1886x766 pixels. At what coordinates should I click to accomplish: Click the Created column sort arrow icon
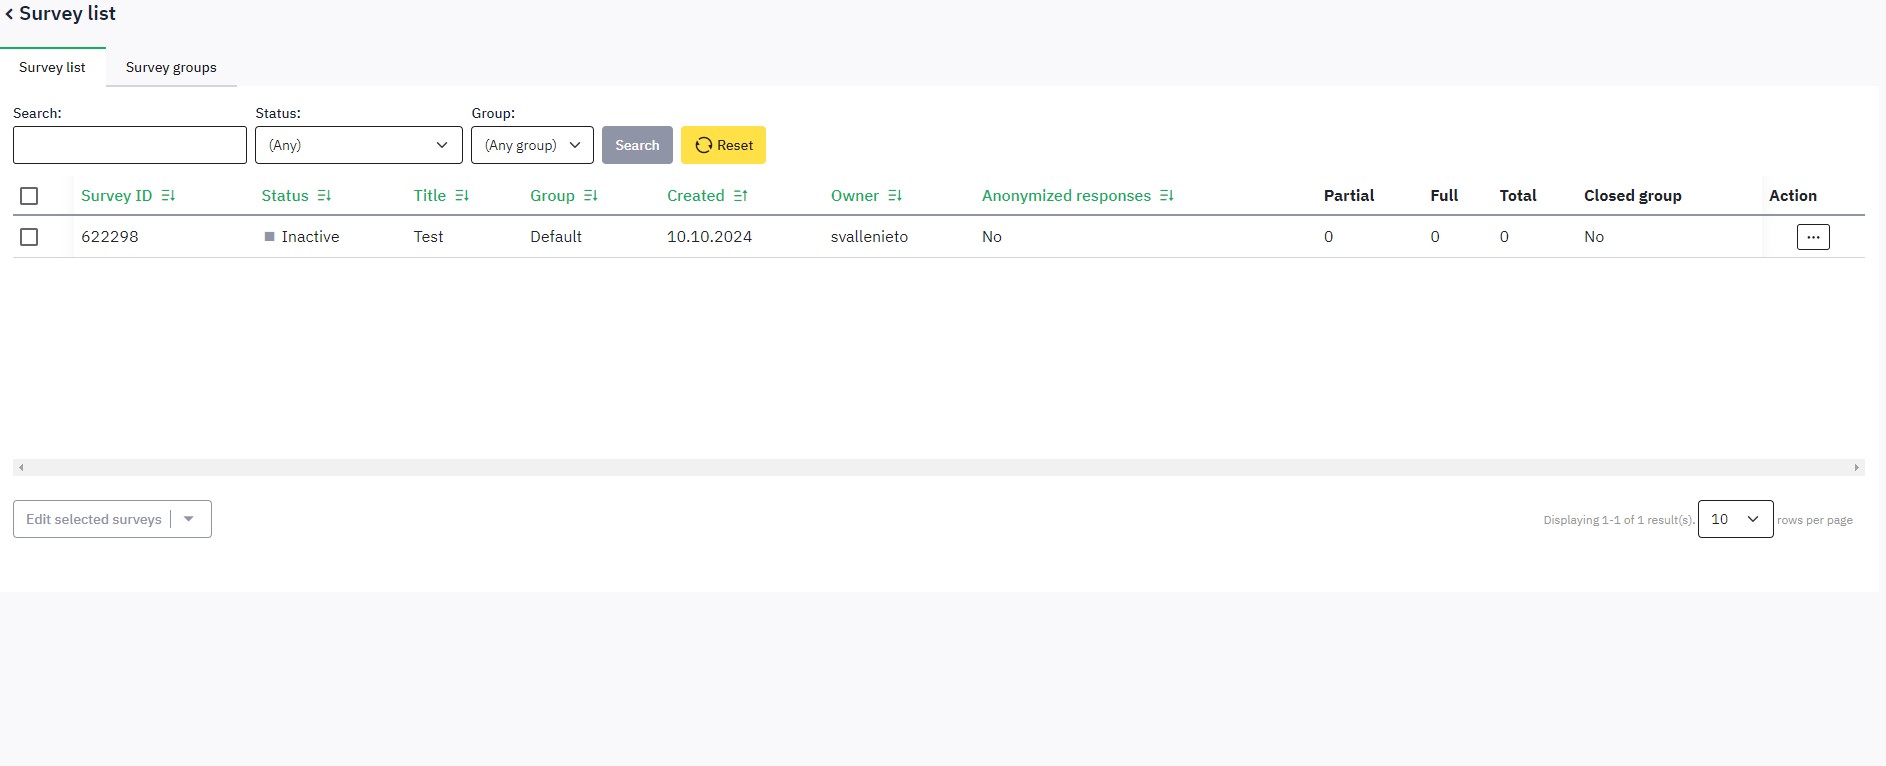[740, 196]
